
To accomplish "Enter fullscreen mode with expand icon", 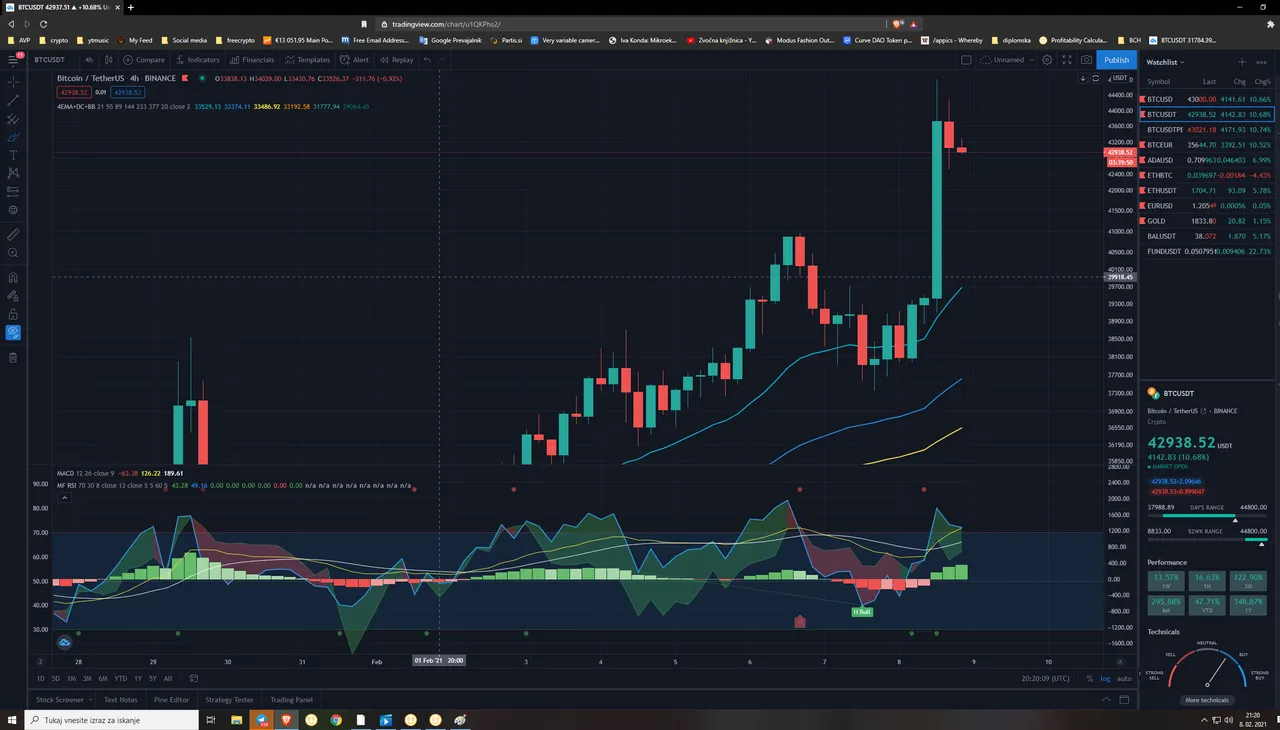I will pyautogui.click(x=1067, y=60).
